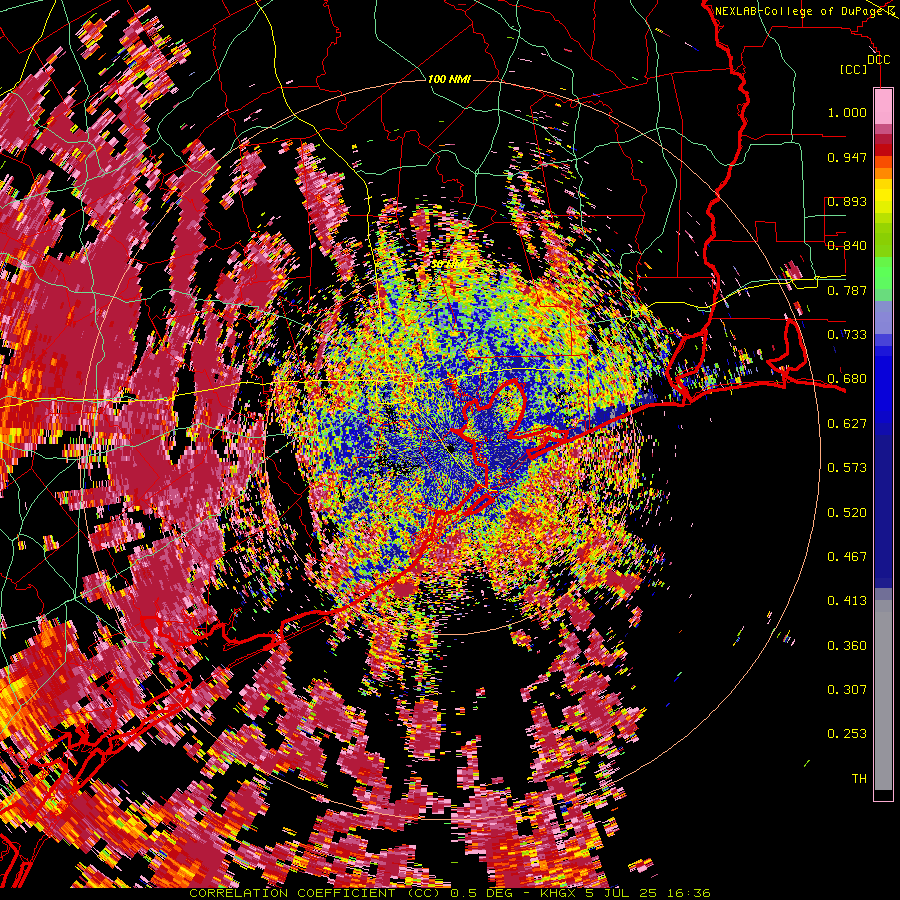Click the 0.520 scale value
The height and width of the screenshot is (900, 900).
(847, 513)
